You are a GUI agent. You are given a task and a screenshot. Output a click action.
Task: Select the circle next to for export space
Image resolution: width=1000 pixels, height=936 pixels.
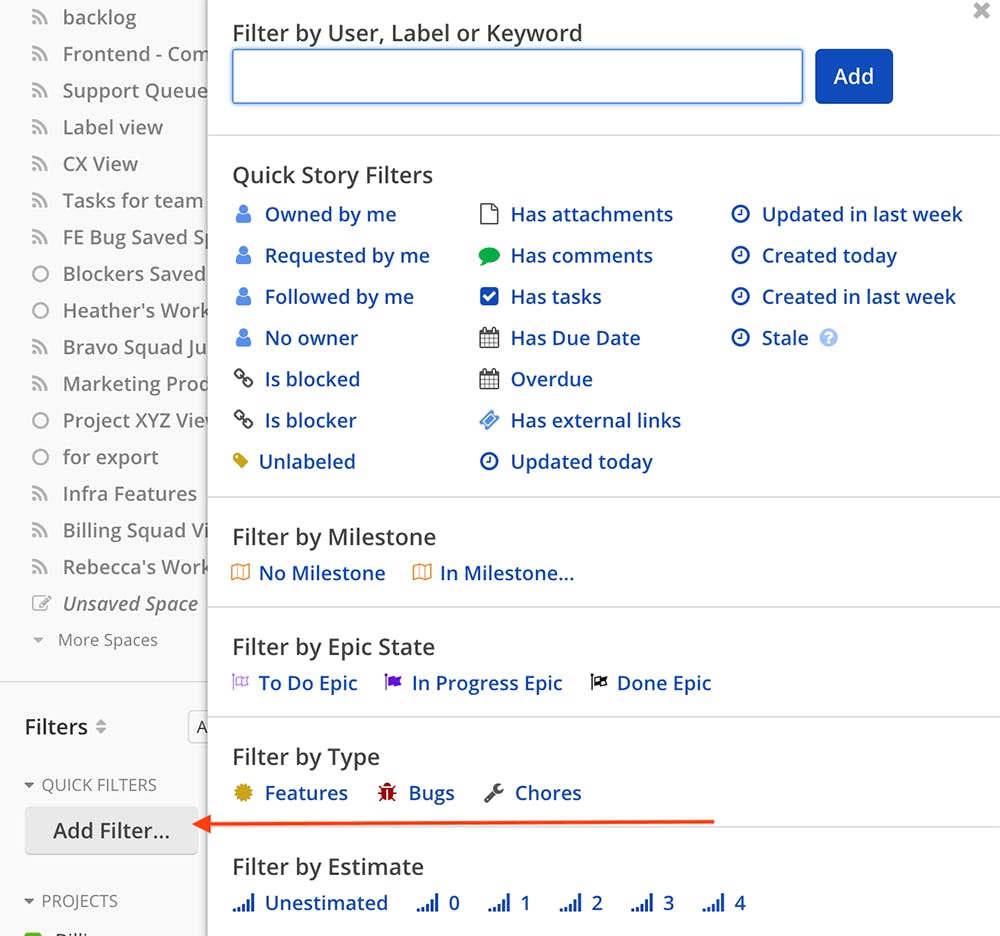click(40, 457)
